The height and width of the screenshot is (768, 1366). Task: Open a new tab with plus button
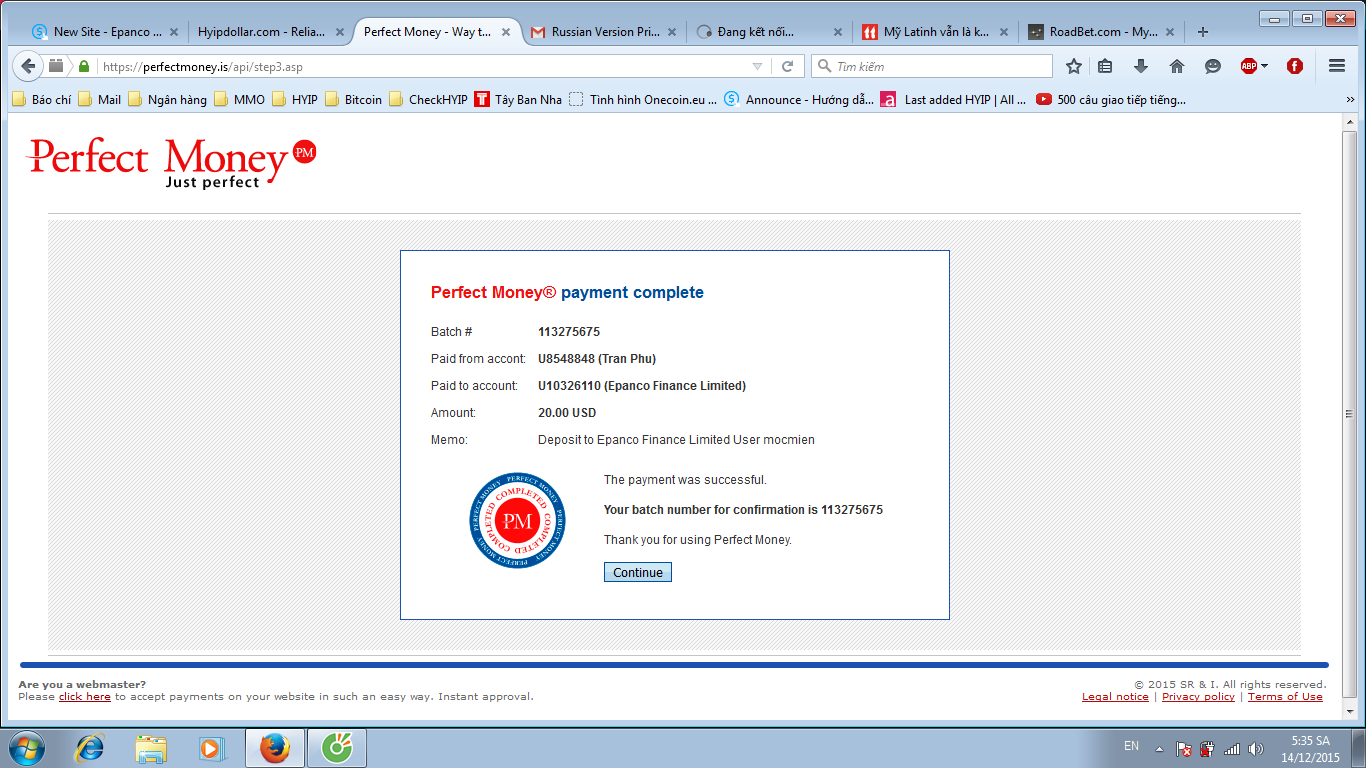pyautogui.click(x=1203, y=32)
